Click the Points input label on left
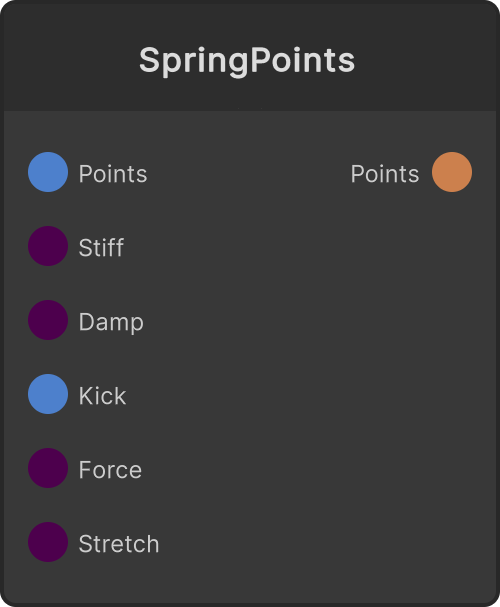 point(113,174)
